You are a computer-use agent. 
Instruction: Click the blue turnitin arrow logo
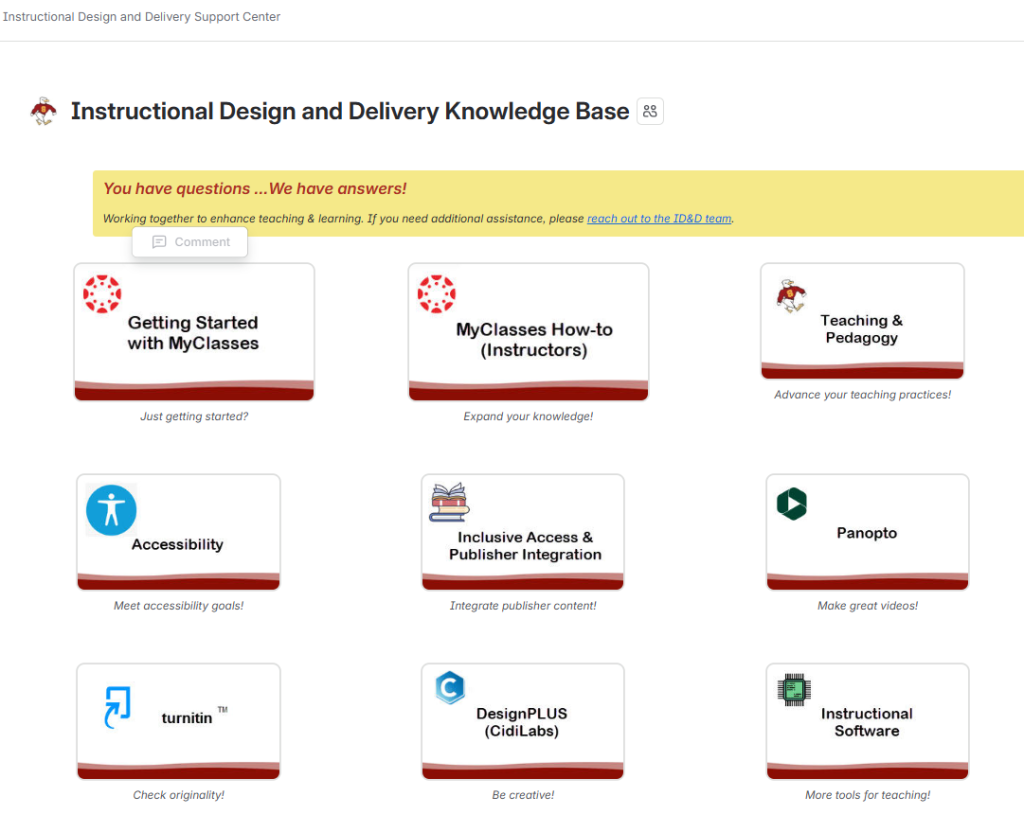(118, 707)
